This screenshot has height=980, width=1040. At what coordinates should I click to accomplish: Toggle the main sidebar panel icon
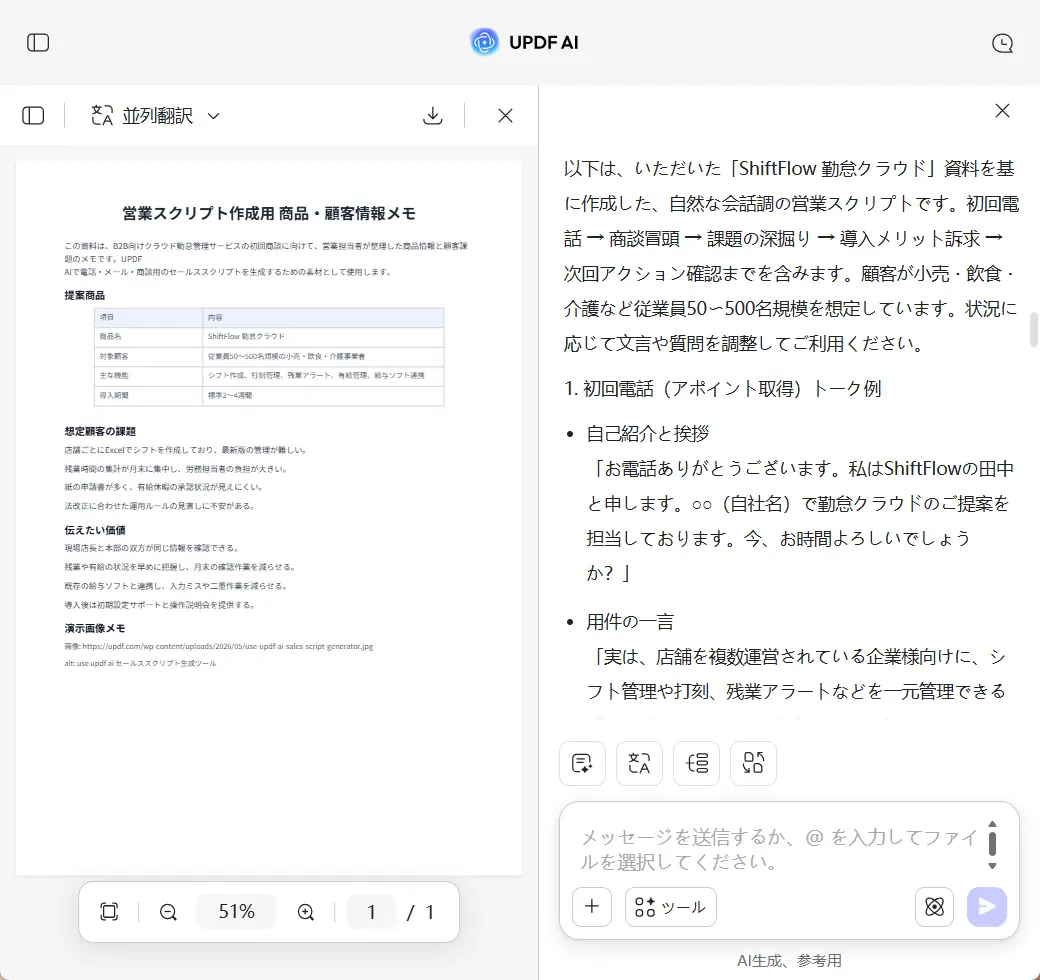[x=38, y=42]
